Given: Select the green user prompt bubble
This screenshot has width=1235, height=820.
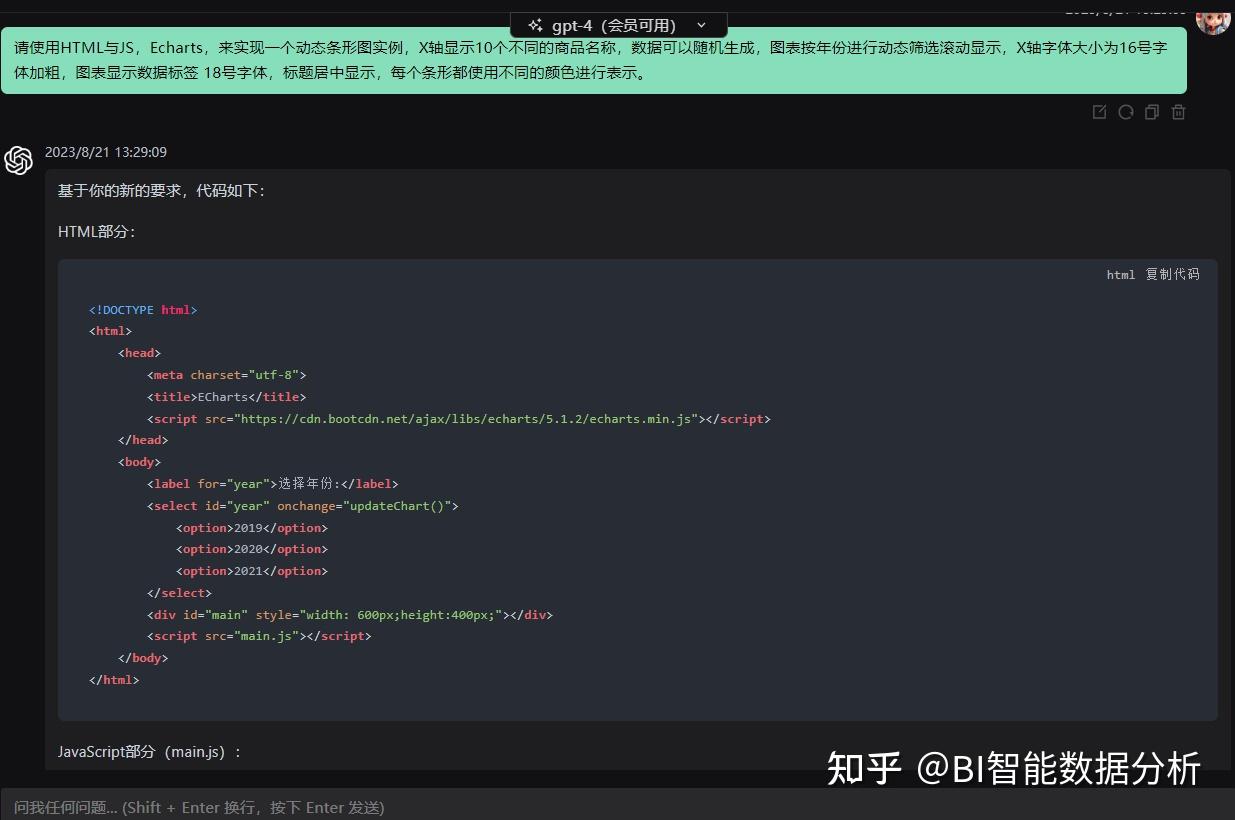Looking at the screenshot, I should pos(594,60).
